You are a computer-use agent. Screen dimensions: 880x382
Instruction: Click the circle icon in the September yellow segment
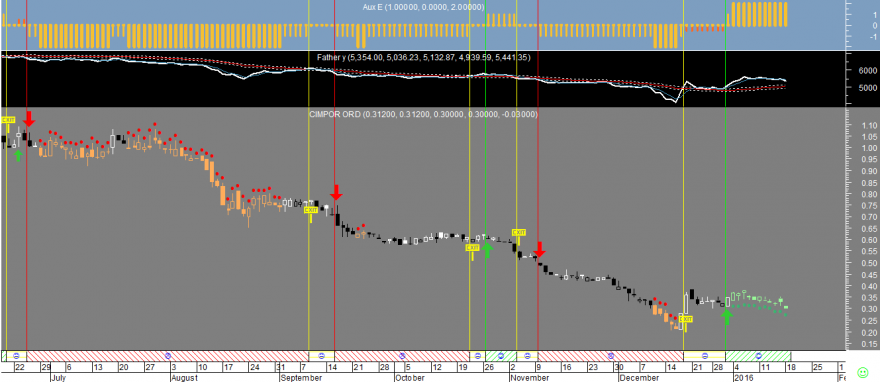322,356
